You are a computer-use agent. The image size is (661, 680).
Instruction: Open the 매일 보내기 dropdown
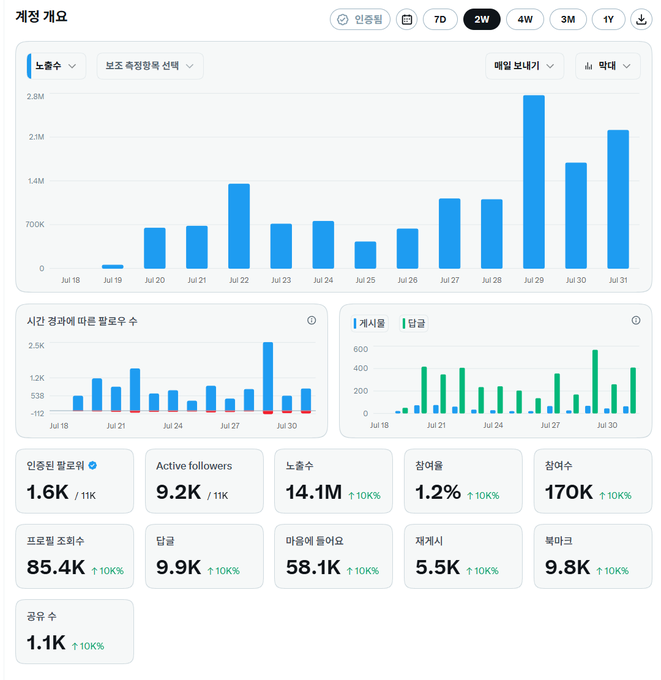[524, 66]
